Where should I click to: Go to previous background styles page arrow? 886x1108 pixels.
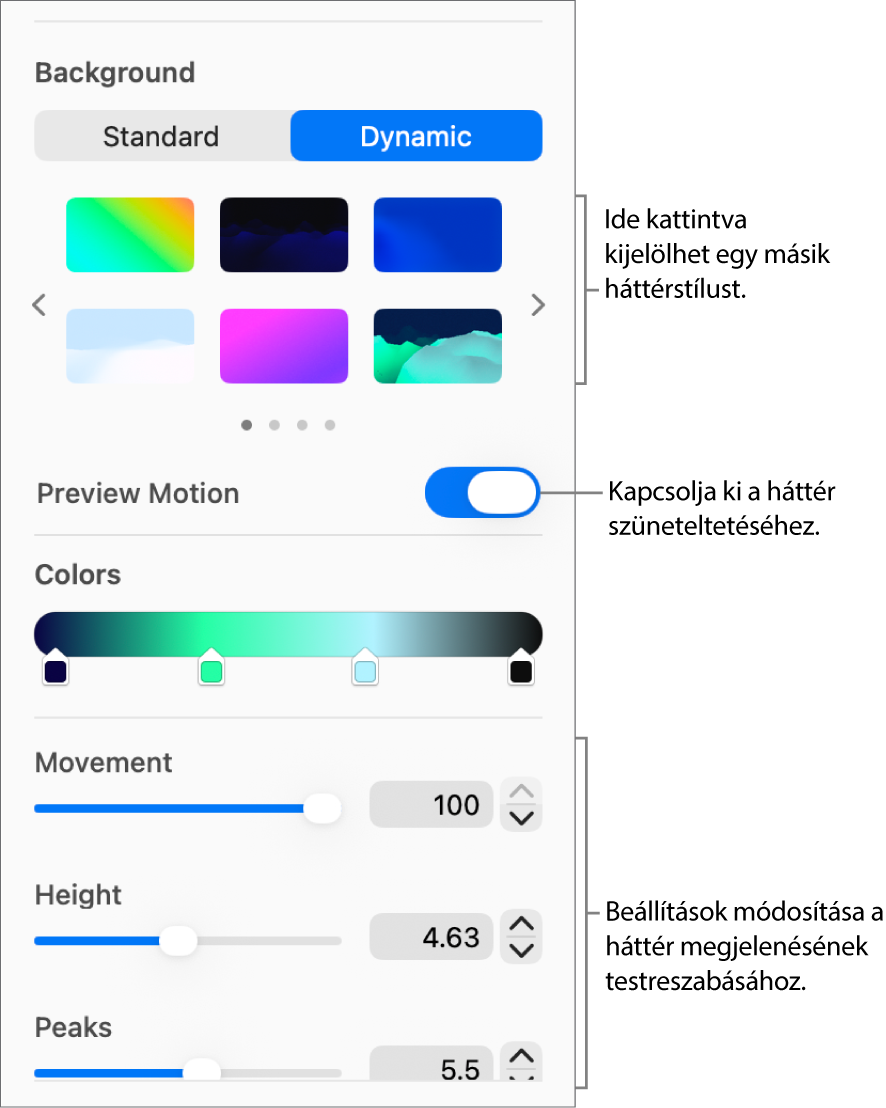40,305
